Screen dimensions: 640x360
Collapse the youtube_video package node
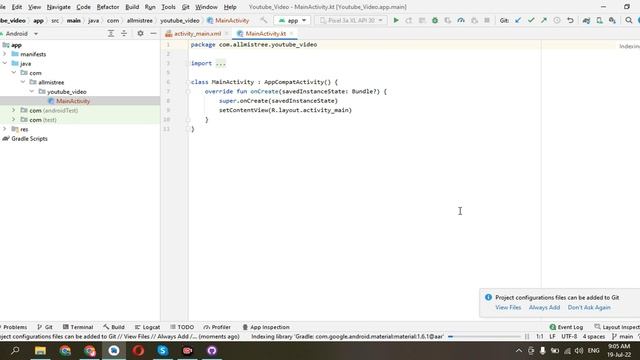coord(32,91)
